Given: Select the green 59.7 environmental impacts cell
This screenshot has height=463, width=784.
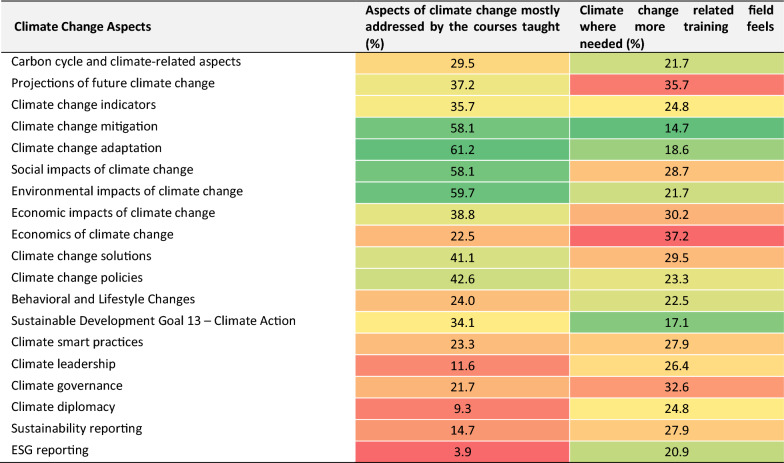Looking at the screenshot, I should tap(462, 191).
